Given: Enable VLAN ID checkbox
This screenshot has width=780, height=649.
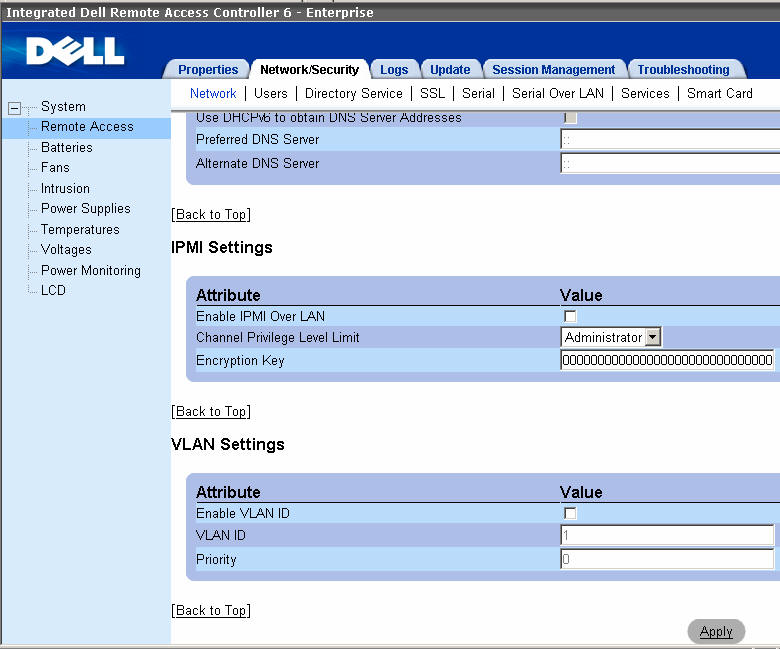Looking at the screenshot, I should (x=570, y=513).
